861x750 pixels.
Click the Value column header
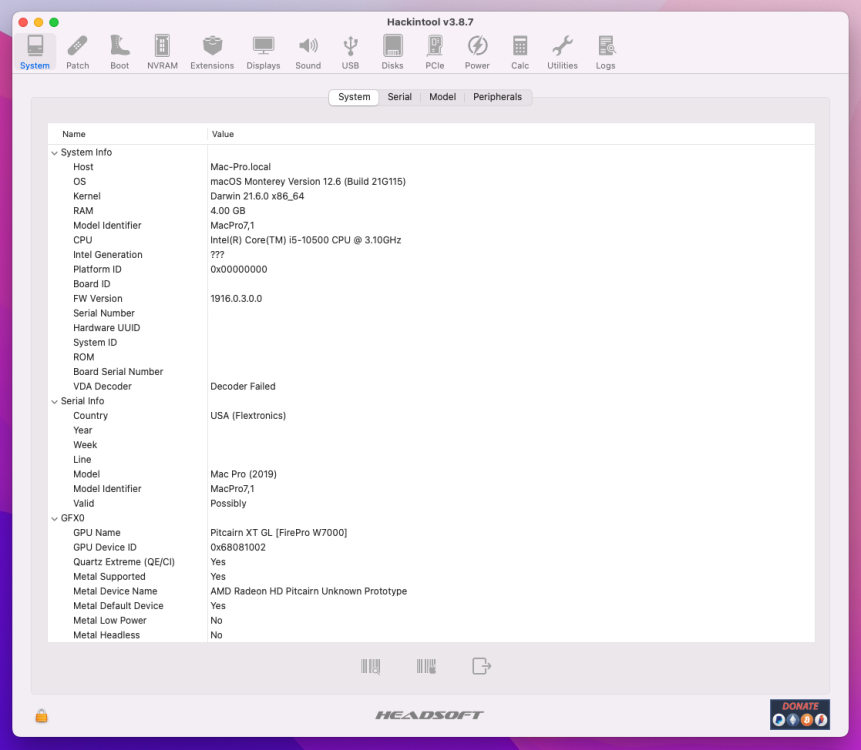[x=511, y=134]
